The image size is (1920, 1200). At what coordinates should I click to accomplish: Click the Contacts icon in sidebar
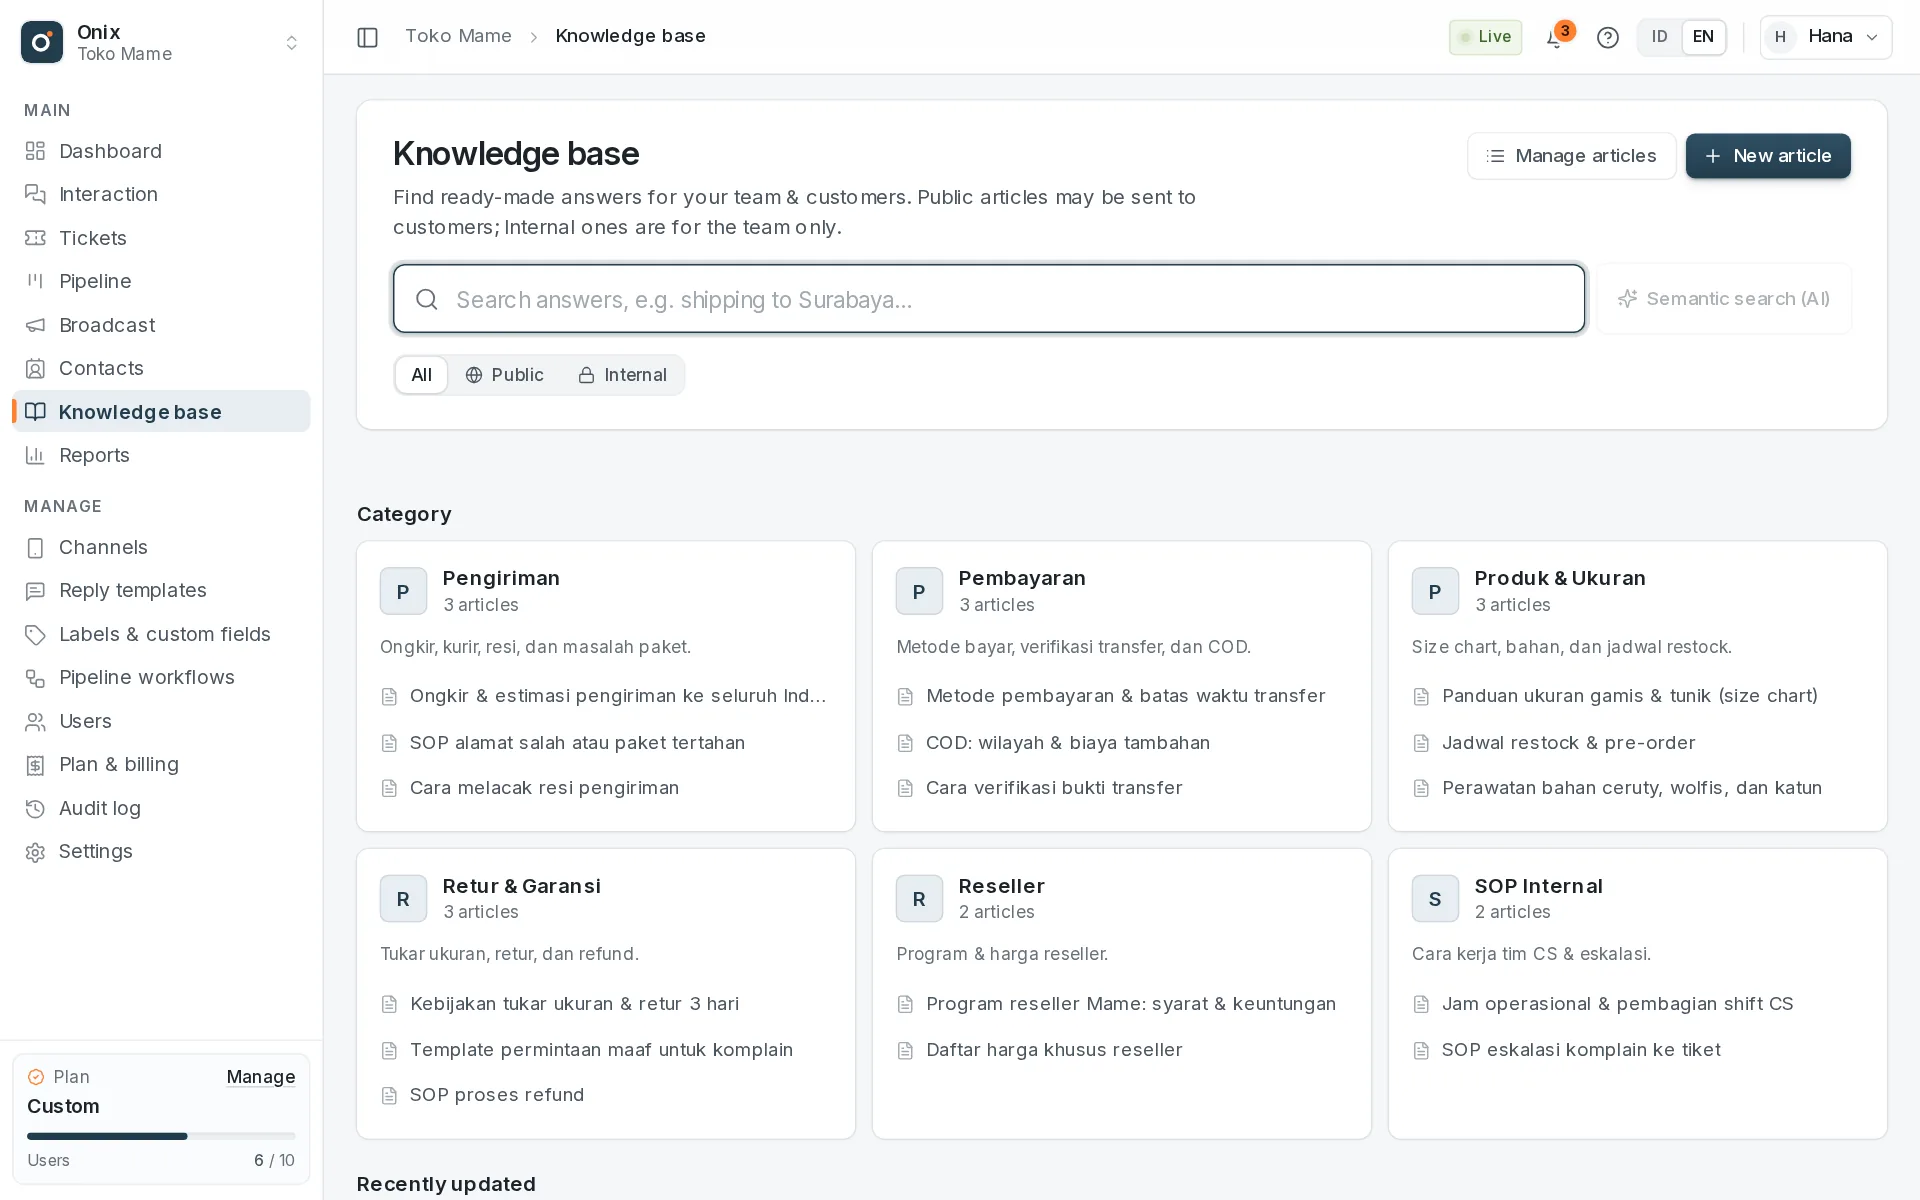[35, 368]
